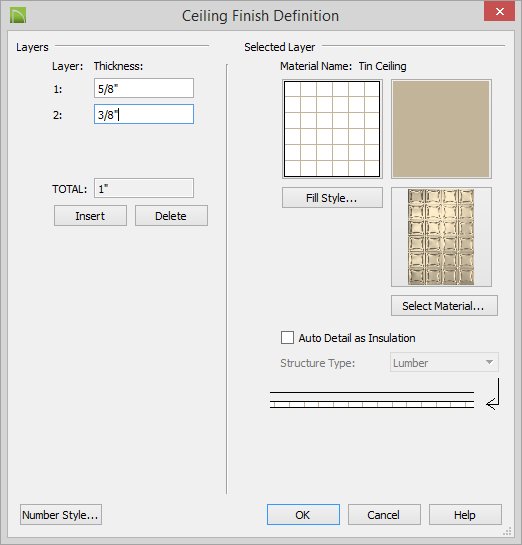Click the grid fill pattern preview

(332, 129)
